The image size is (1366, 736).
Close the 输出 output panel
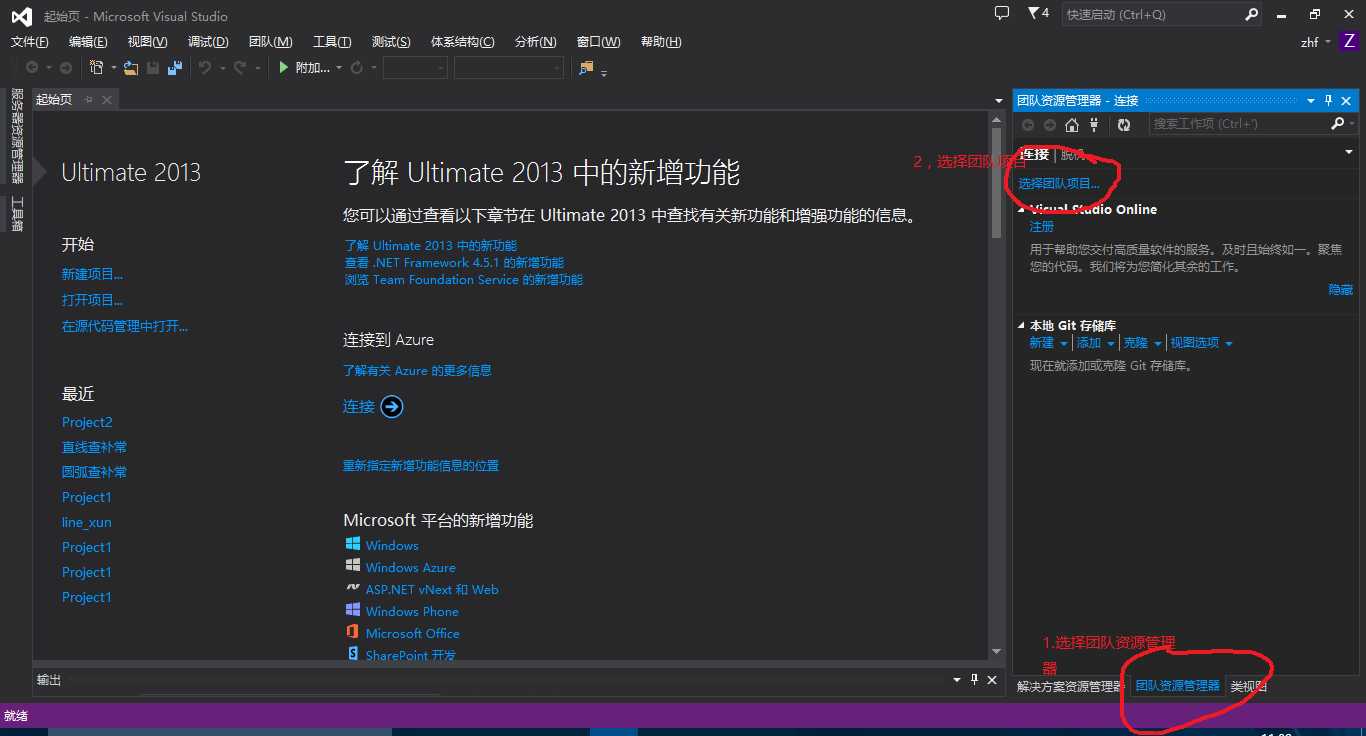click(x=992, y=680)
